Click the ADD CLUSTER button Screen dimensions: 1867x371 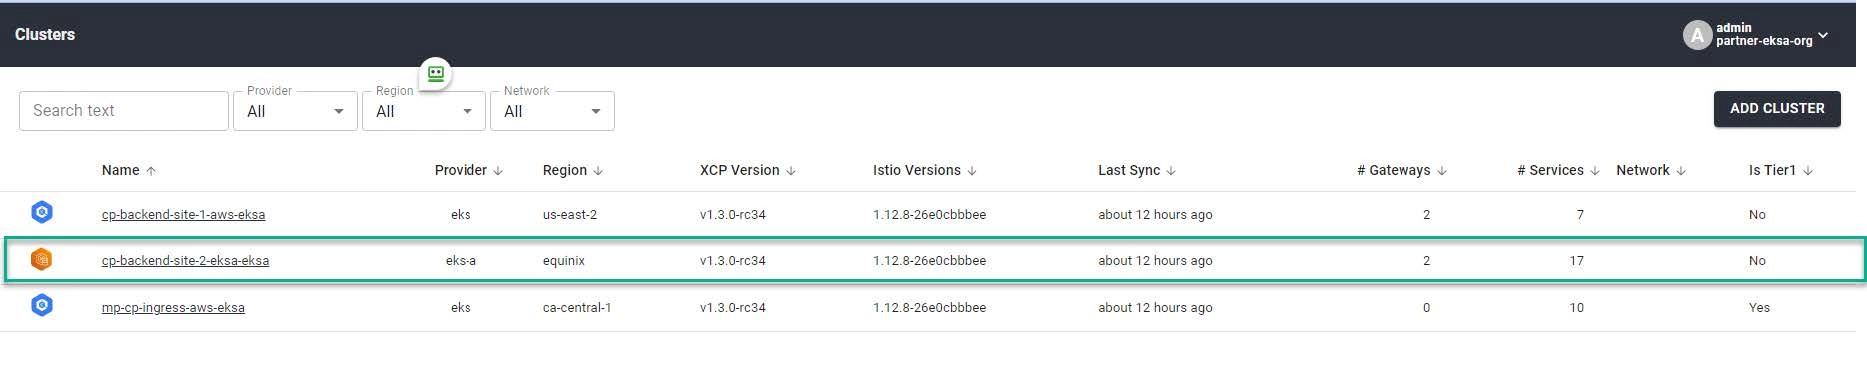tap(1777, 109)
